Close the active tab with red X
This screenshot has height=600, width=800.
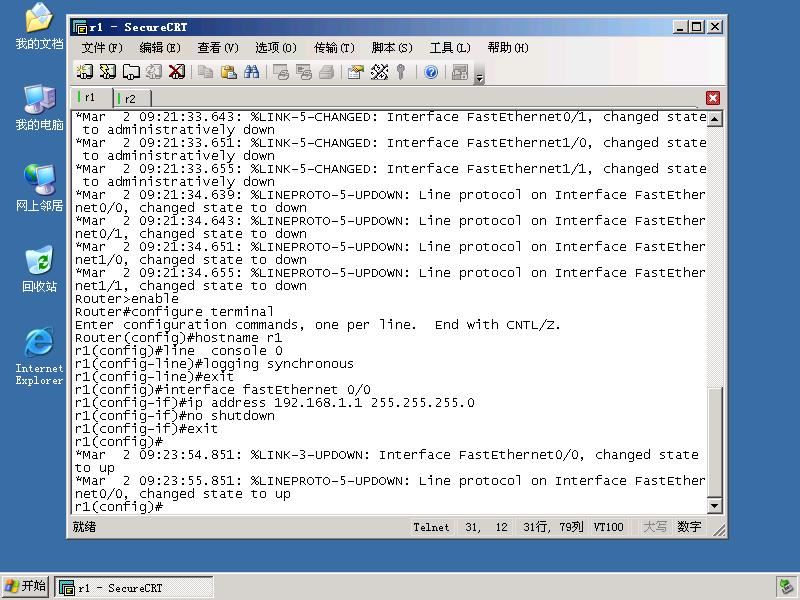713,97
